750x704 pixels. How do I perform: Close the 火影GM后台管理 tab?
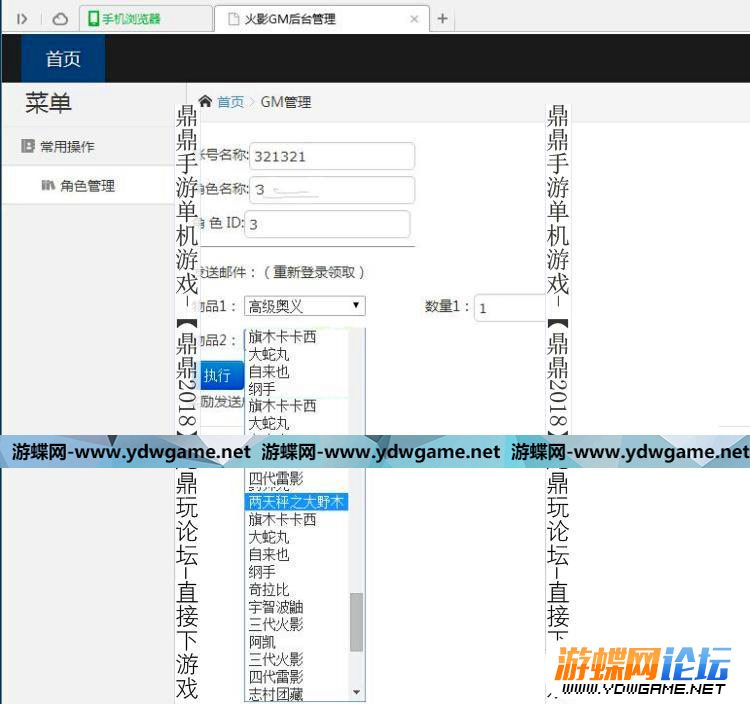tap(414, 19)
